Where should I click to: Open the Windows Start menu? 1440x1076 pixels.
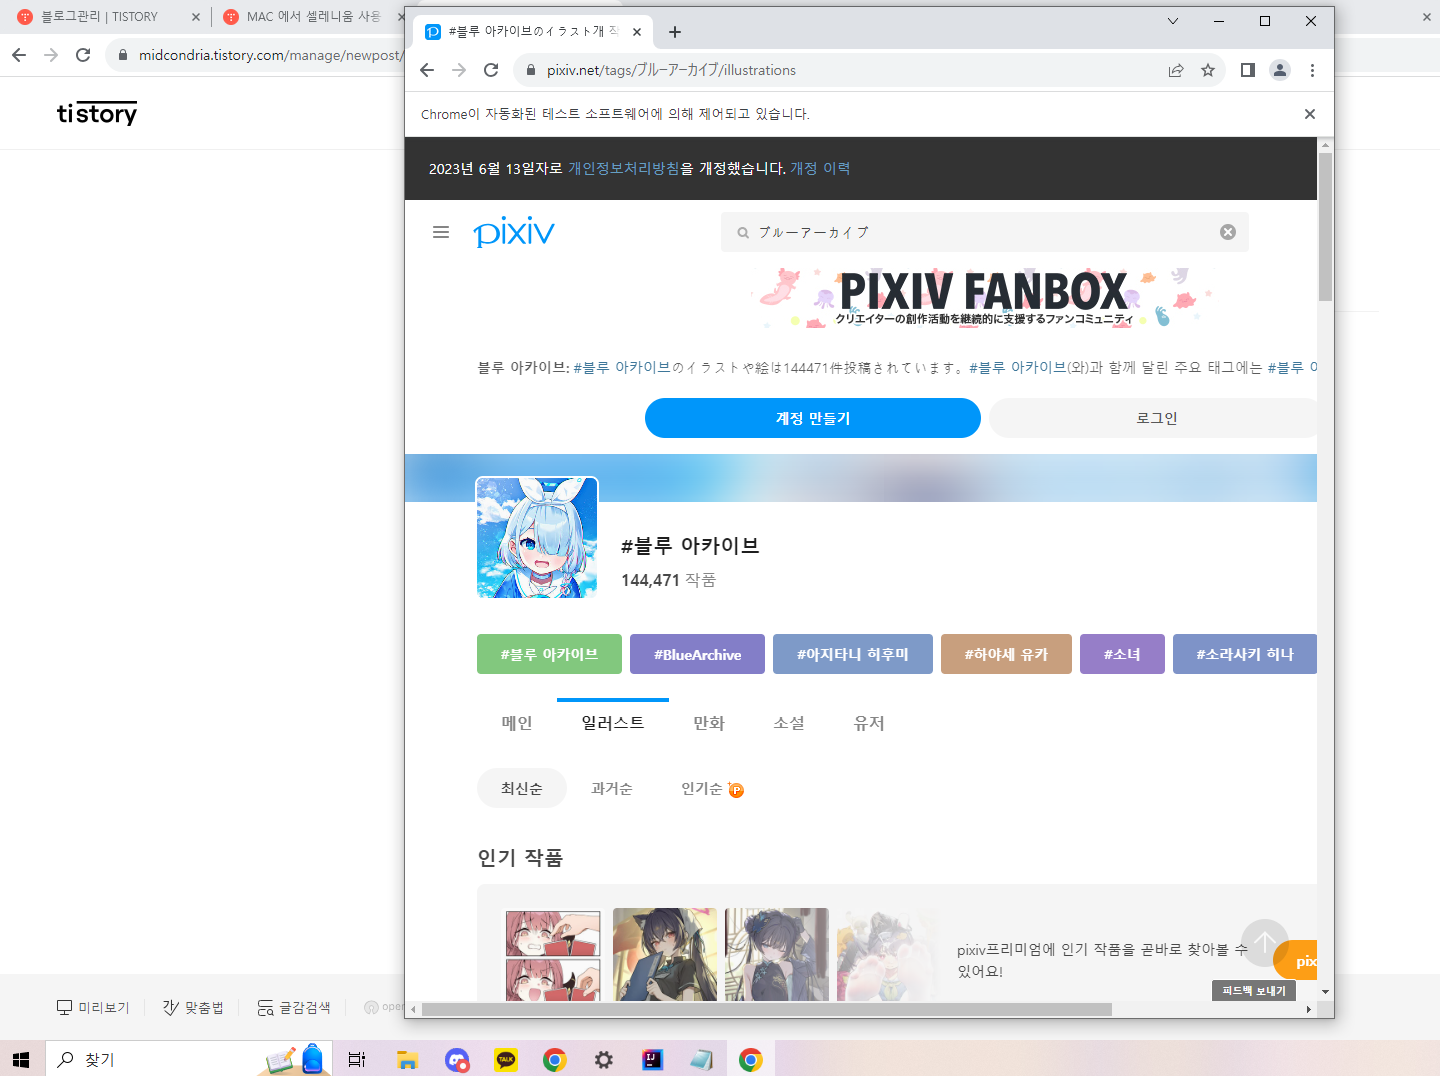[x=22, y=1059]
